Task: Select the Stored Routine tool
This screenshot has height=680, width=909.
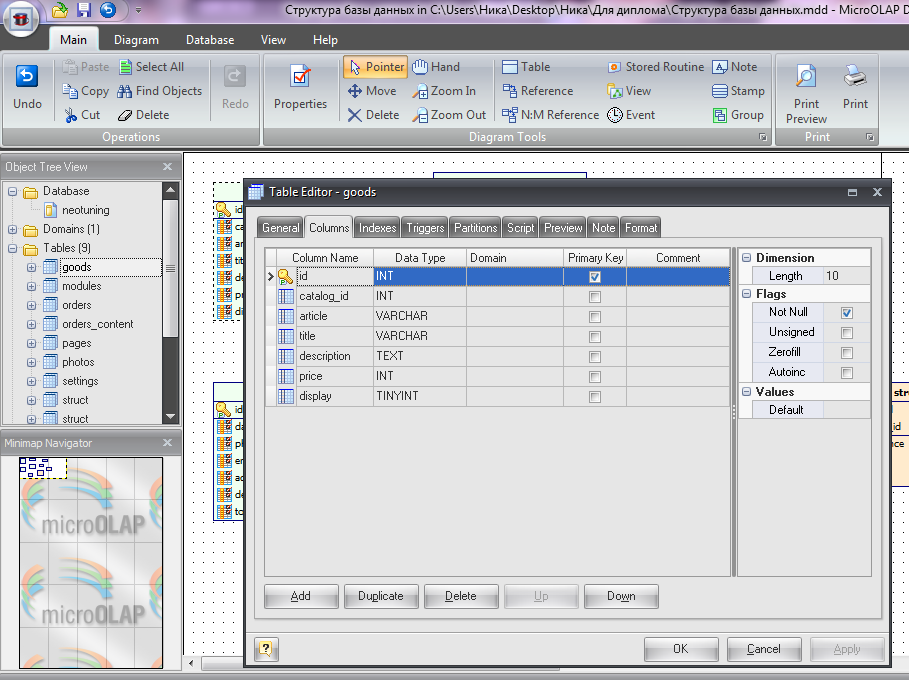Action: 656,67
